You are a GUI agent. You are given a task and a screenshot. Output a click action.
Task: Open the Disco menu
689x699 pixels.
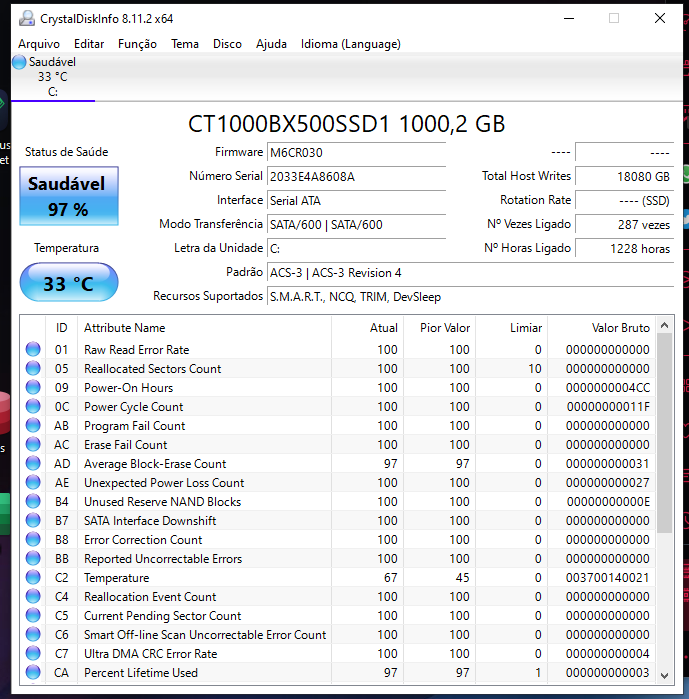[x=227, y=44]
